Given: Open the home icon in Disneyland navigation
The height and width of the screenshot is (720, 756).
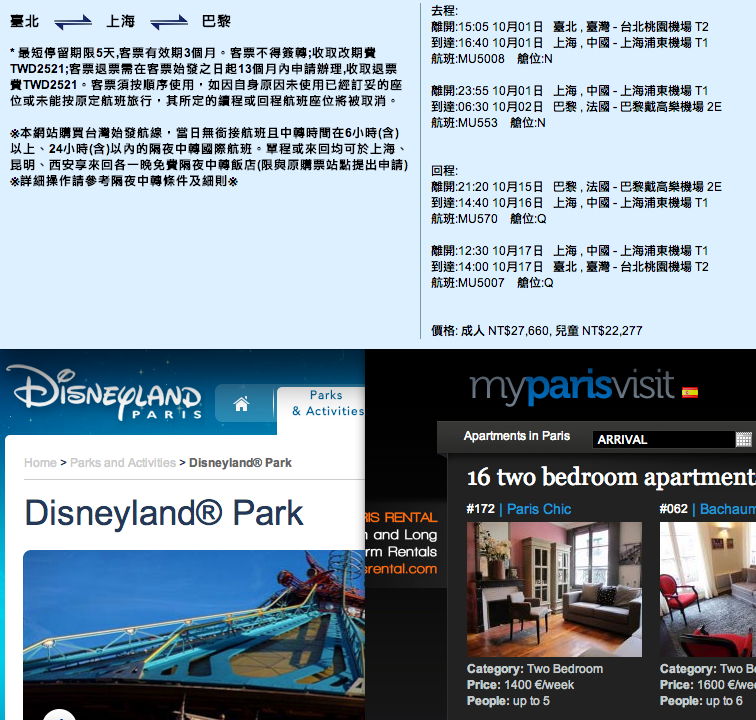Looking at the screenshot, I should click(241, 404).
